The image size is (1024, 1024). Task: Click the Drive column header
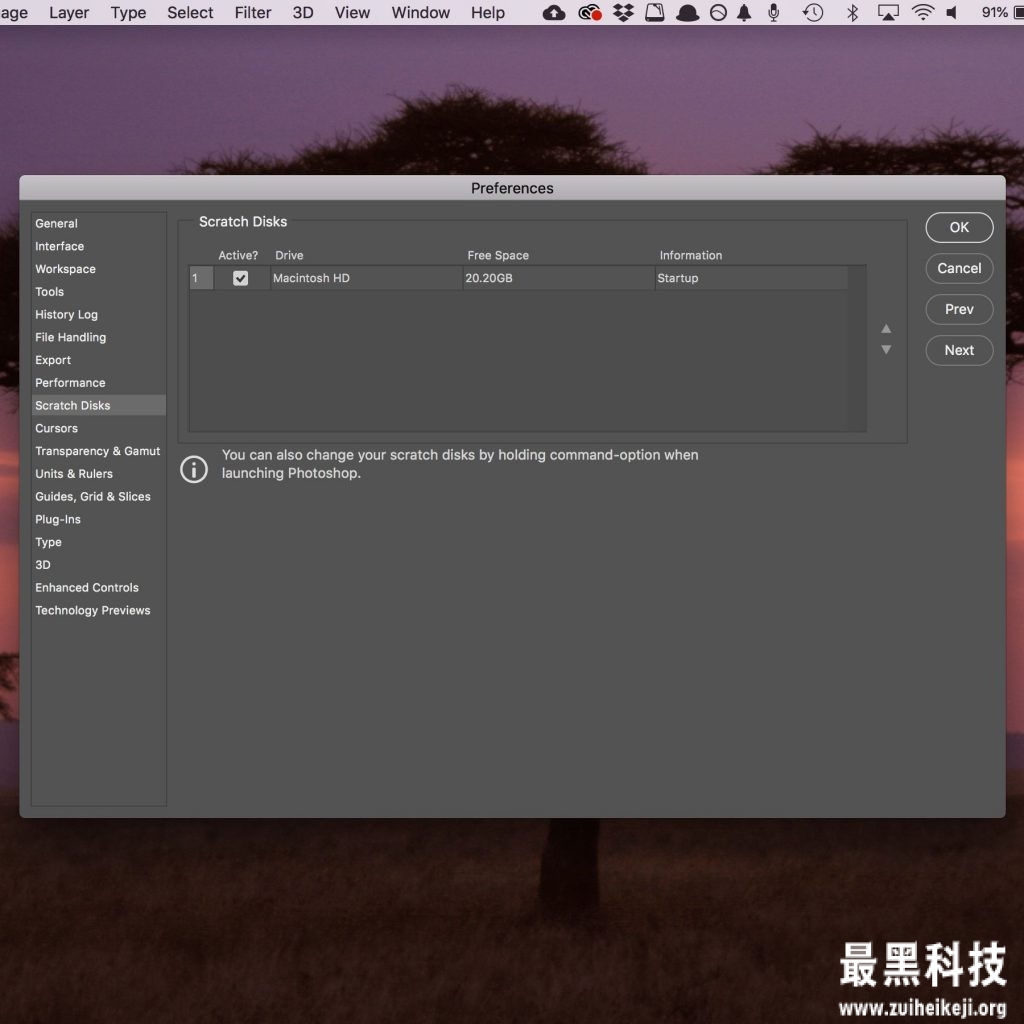[289, 255]
